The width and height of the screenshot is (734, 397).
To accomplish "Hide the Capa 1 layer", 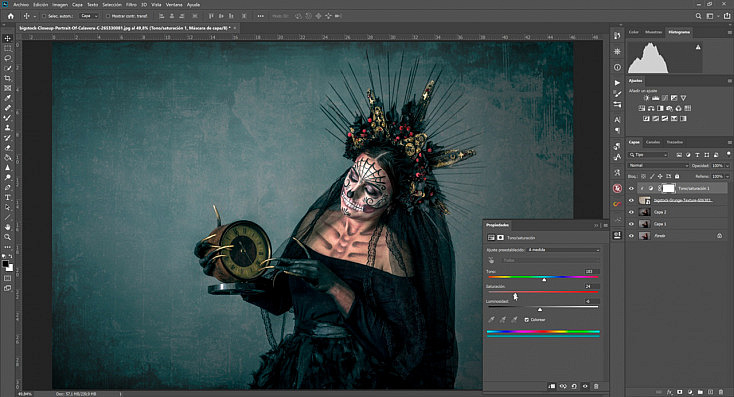I will 631,224.
